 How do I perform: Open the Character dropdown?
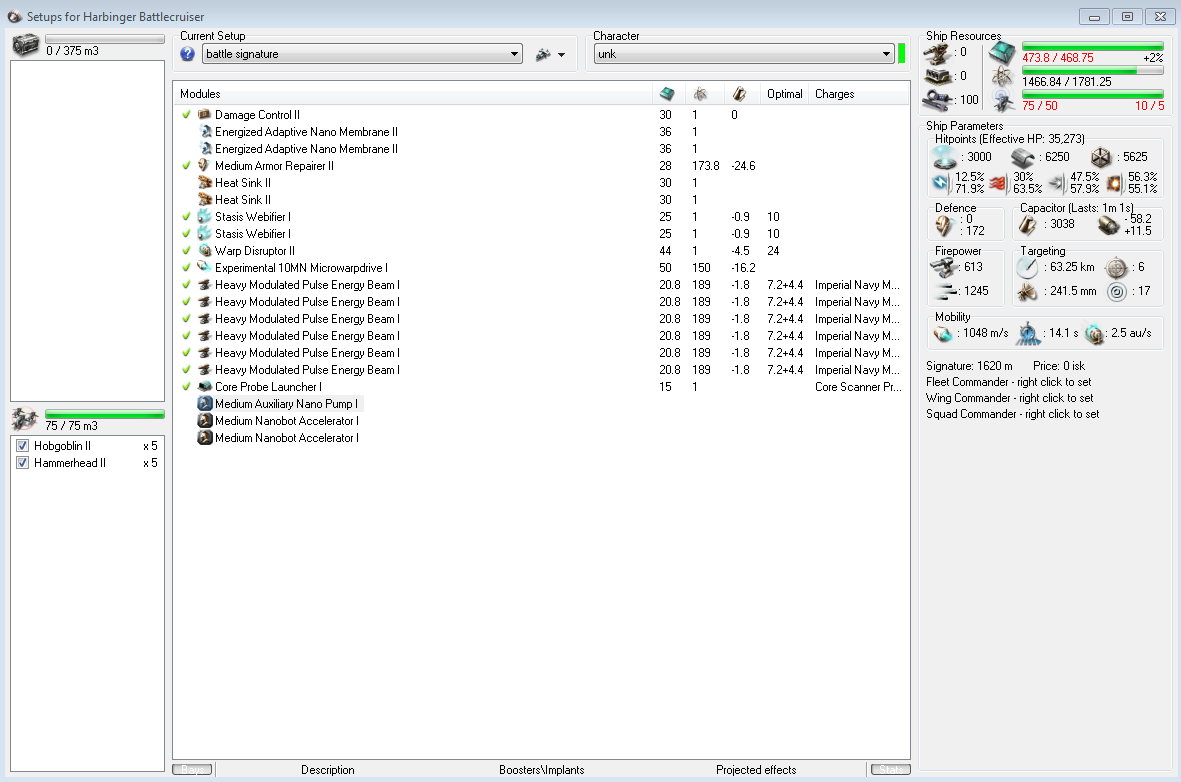tap(743, 54)
